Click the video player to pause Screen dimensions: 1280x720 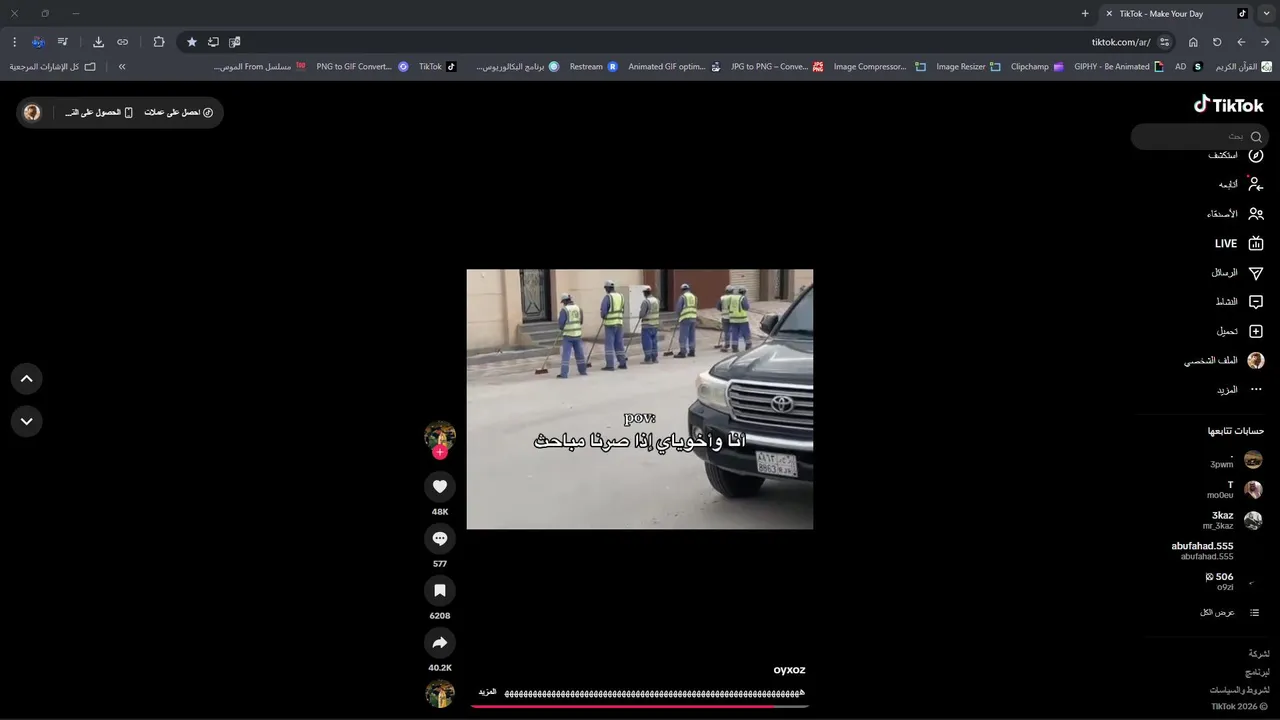point(640,399)
